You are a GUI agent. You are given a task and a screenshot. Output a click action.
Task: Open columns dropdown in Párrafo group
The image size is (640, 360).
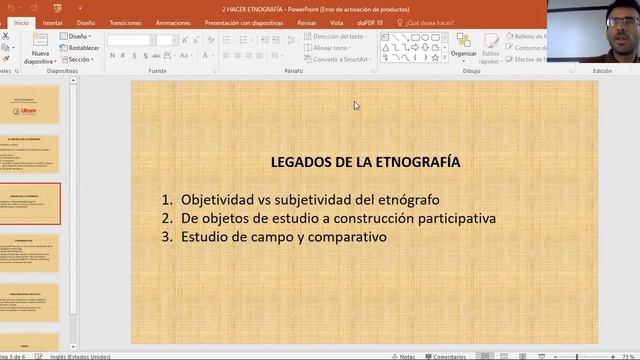(x=277, y=56)
